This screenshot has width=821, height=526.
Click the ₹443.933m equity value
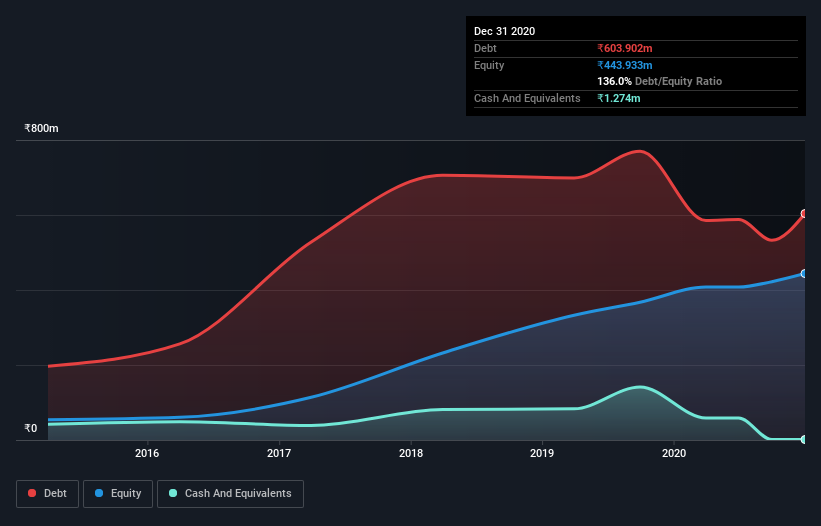pyautogui.click(x=625, y=65)
